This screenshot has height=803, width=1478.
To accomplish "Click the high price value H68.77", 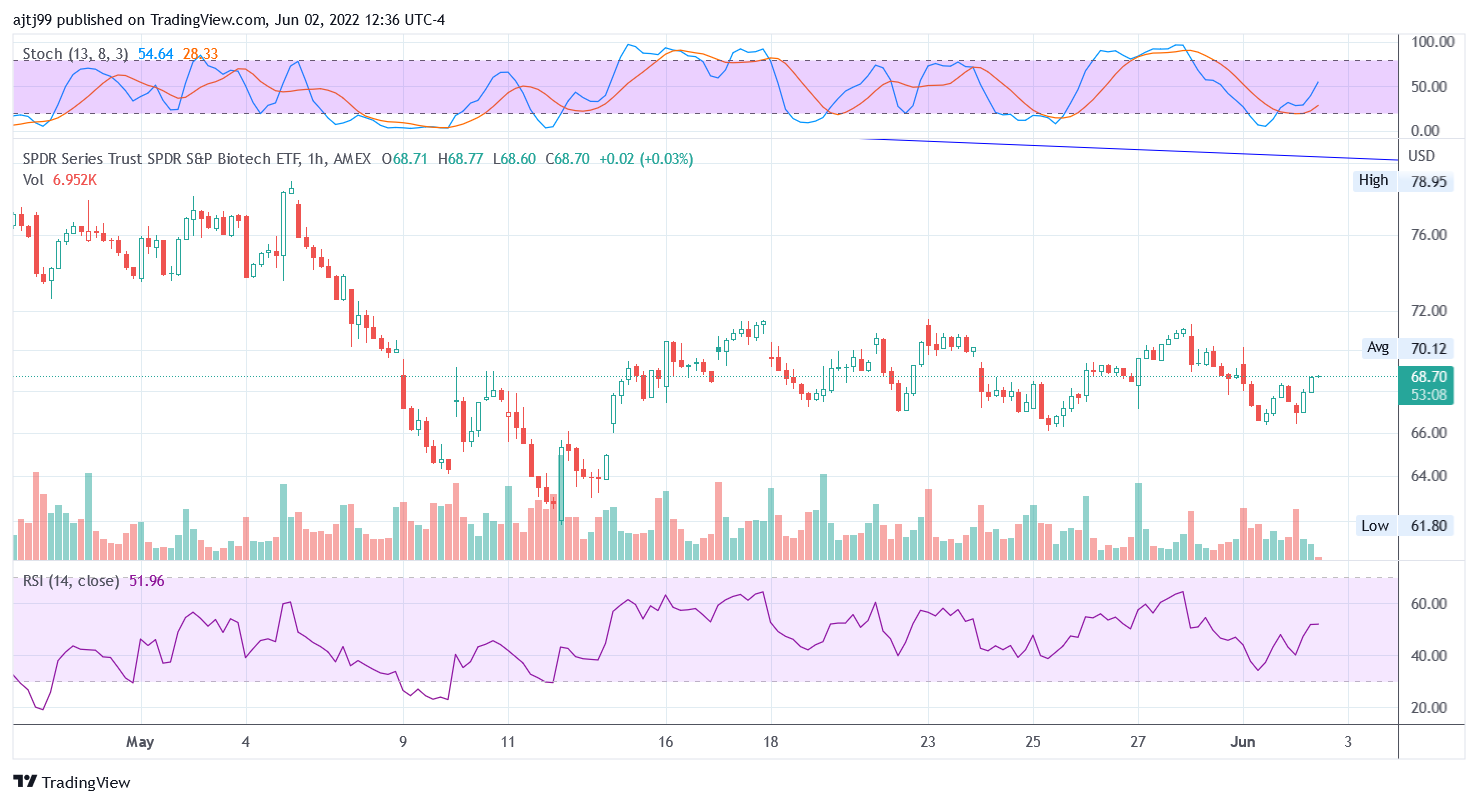I will coord(460,159).
